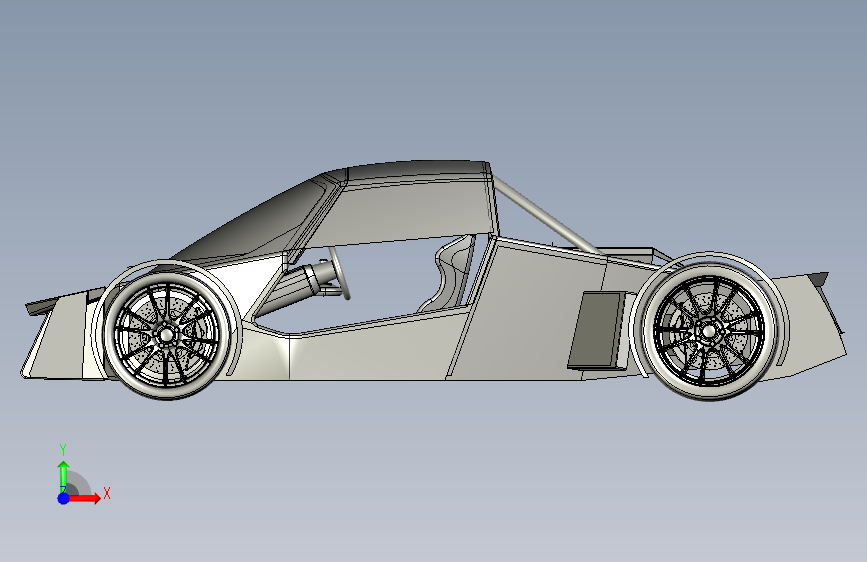Click the gray XY plane arc on triad
This screenshot has width=867, height=562.
pyautogui.click(x=80, y=483)
